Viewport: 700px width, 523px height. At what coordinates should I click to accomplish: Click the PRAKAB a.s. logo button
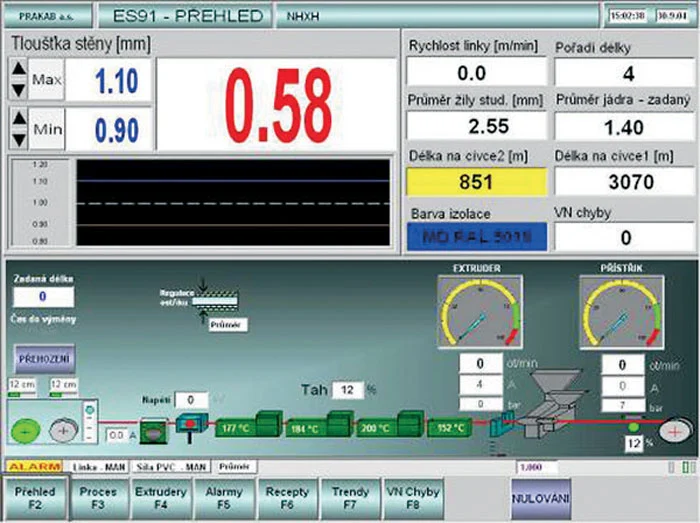[47, 16]
